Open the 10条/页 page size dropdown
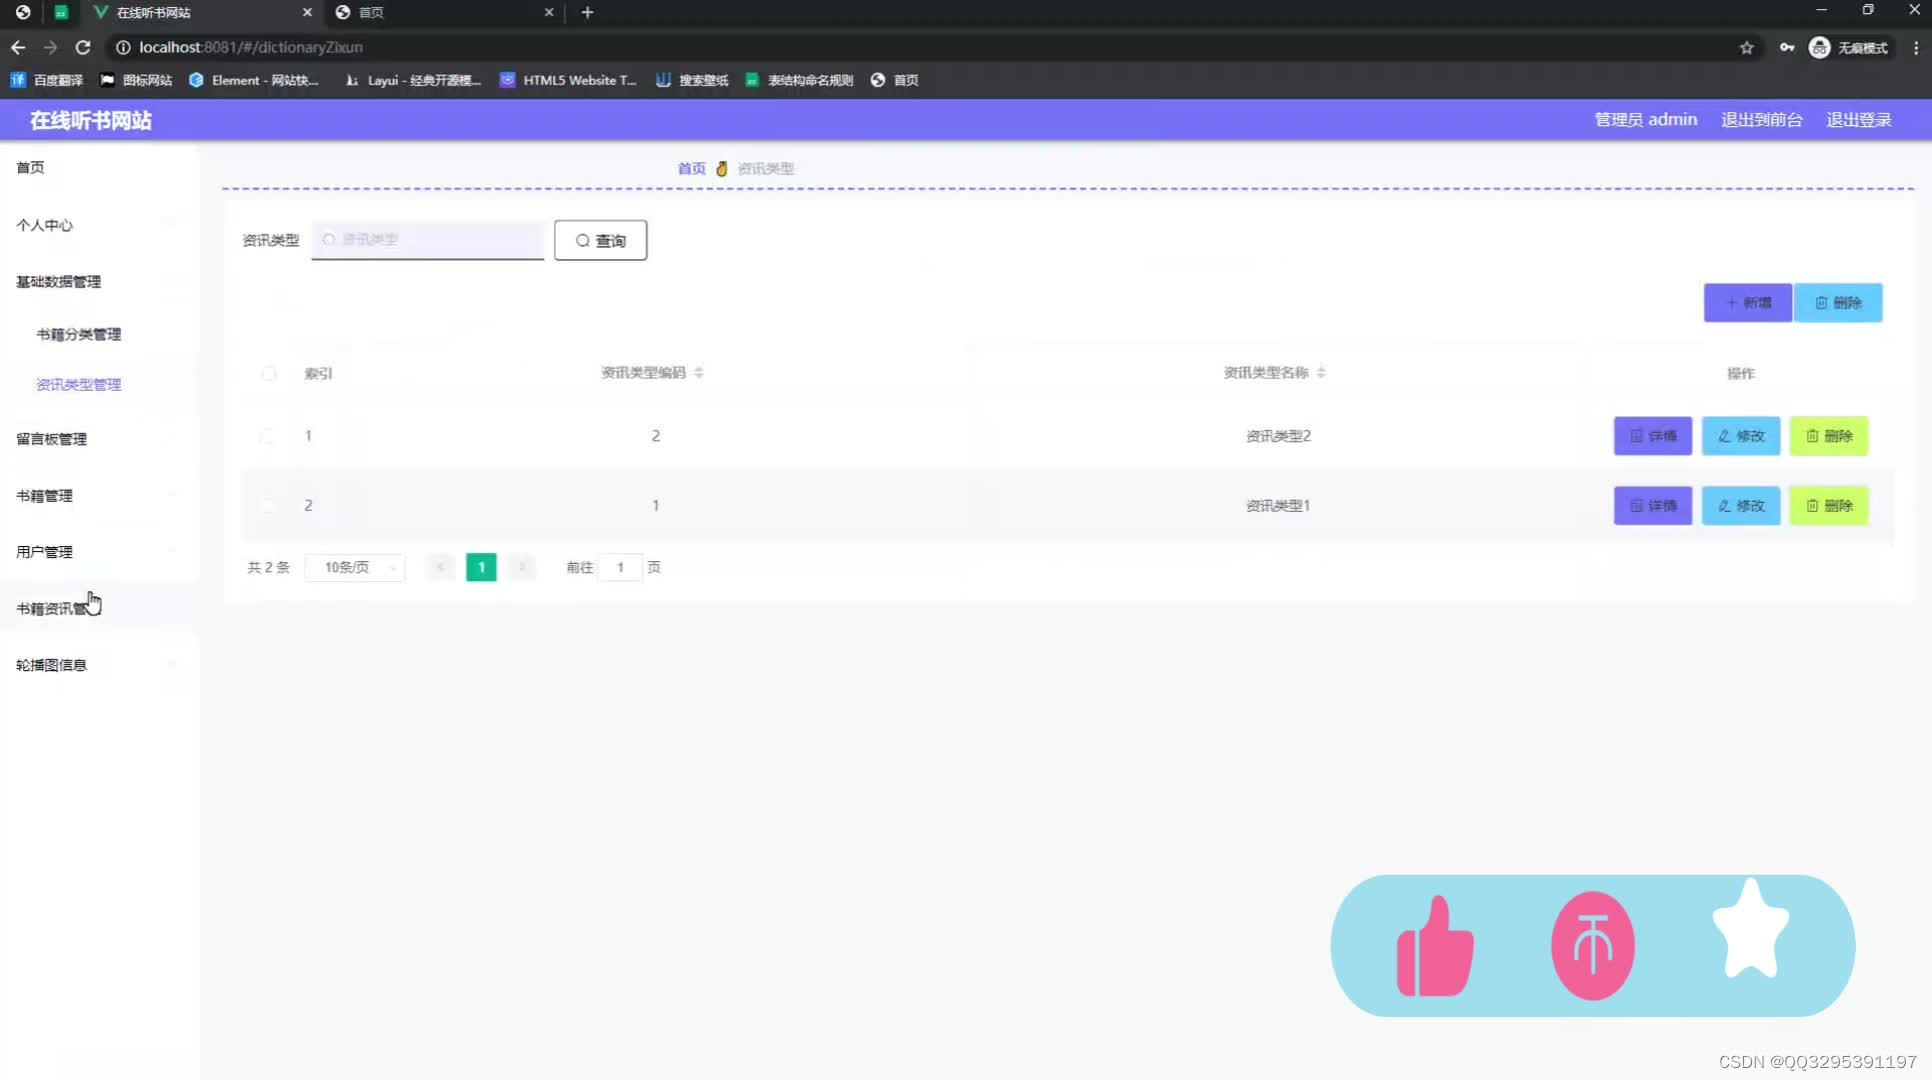The height and width of the screenshot is (1080, 1932). (x=355, y=567)
